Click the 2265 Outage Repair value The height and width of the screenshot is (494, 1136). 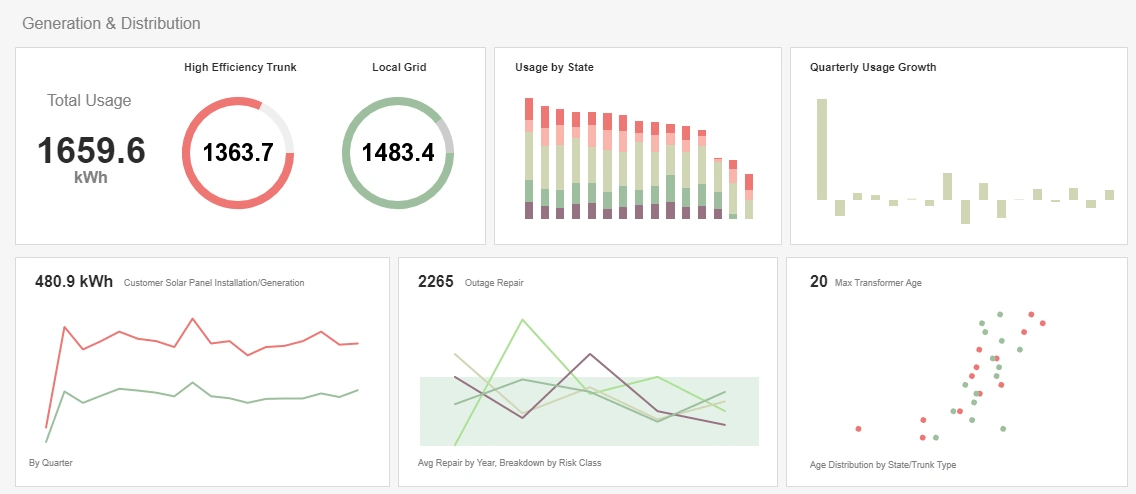436,282
